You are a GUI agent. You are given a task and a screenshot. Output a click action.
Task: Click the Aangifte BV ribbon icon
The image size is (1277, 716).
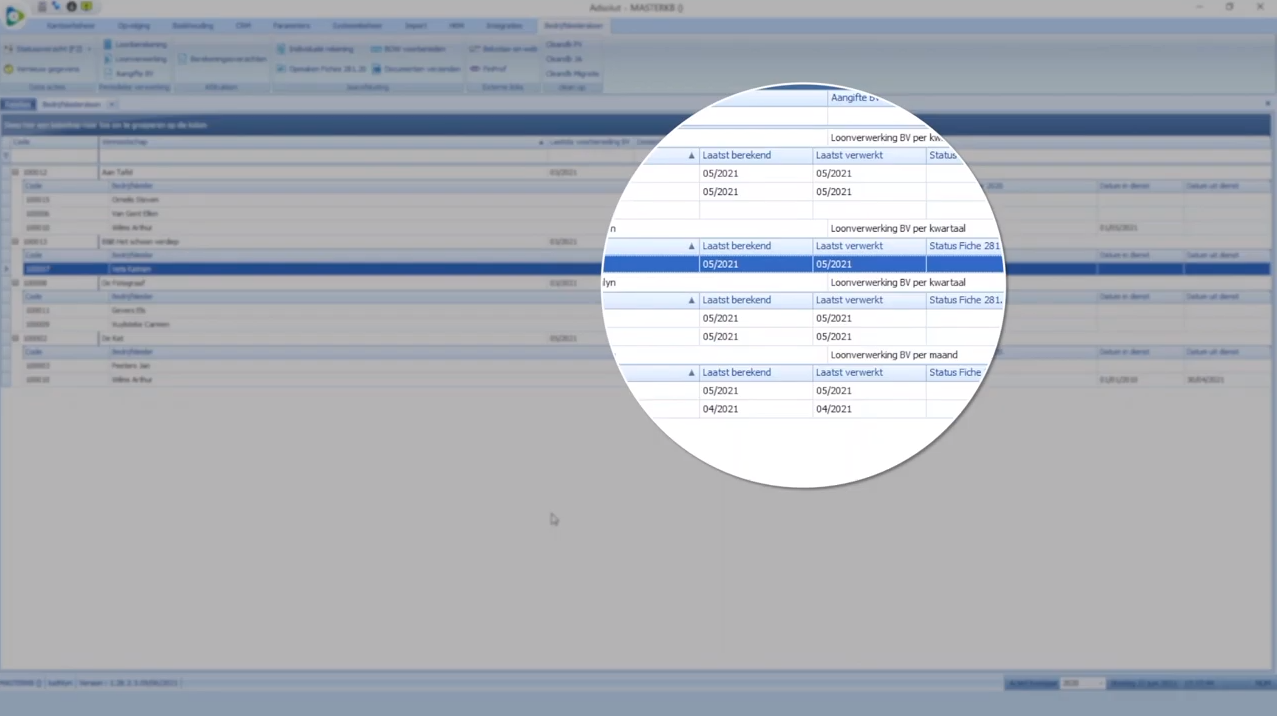tap(108, 73)
